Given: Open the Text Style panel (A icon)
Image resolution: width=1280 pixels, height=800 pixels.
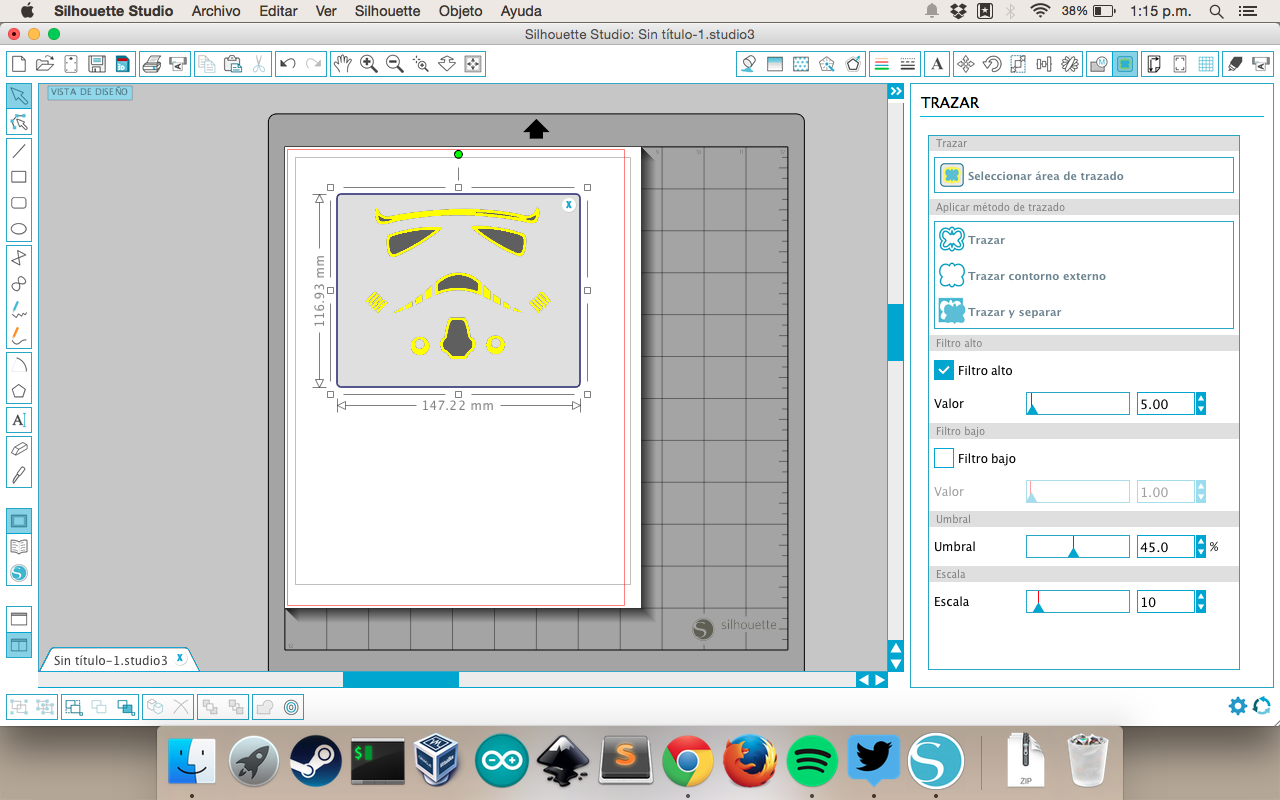Looking at the screenshot, I should pos(937,64).
